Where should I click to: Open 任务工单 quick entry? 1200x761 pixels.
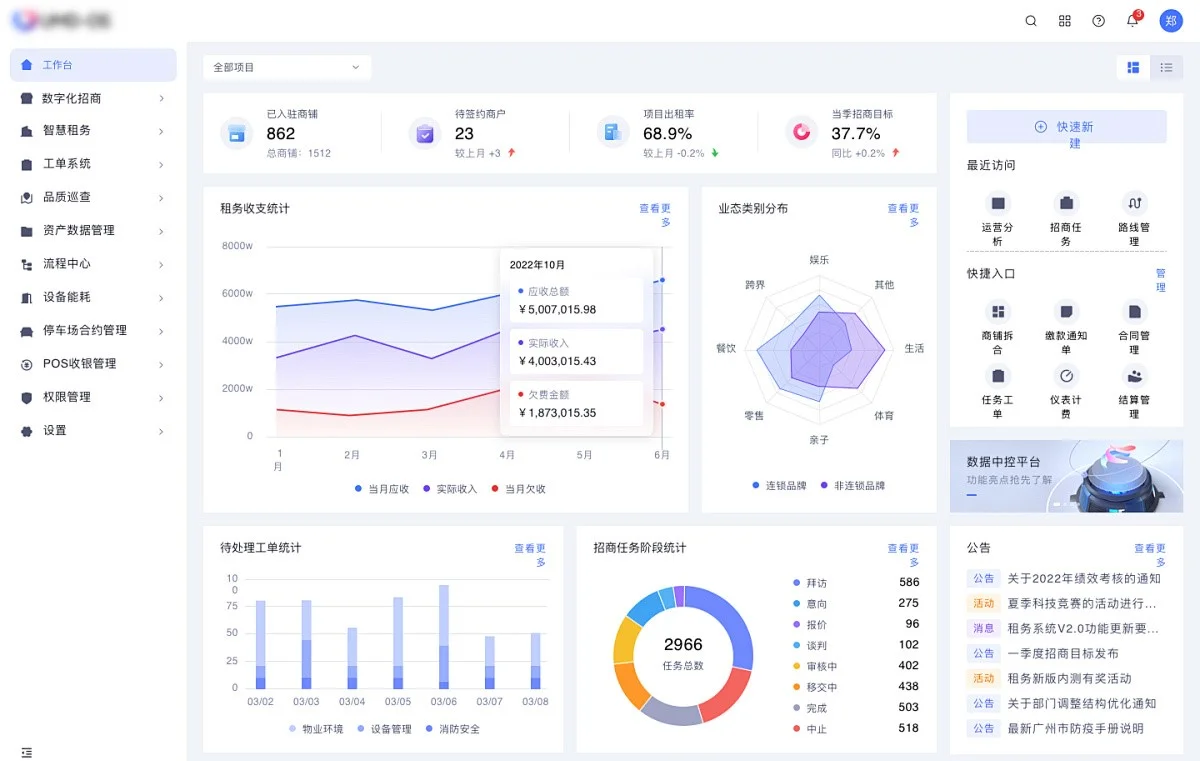tap(998, 392)
